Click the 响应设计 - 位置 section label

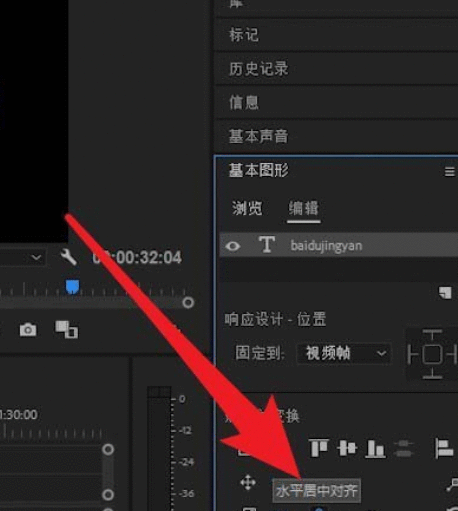[x=275, y=320]
